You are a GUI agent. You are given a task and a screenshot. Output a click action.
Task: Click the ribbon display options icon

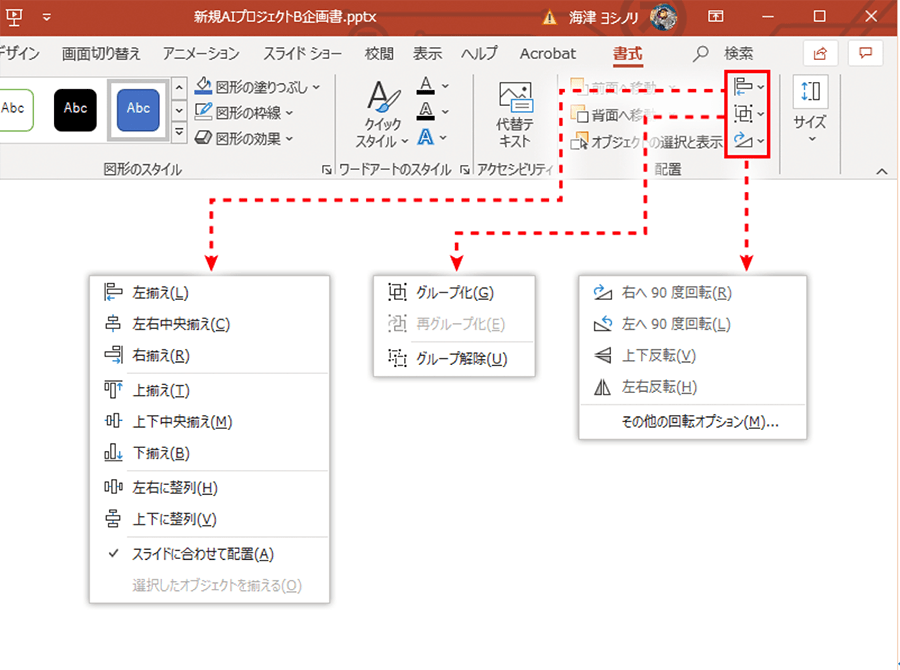pyautogui.click(x=715, y=16)
